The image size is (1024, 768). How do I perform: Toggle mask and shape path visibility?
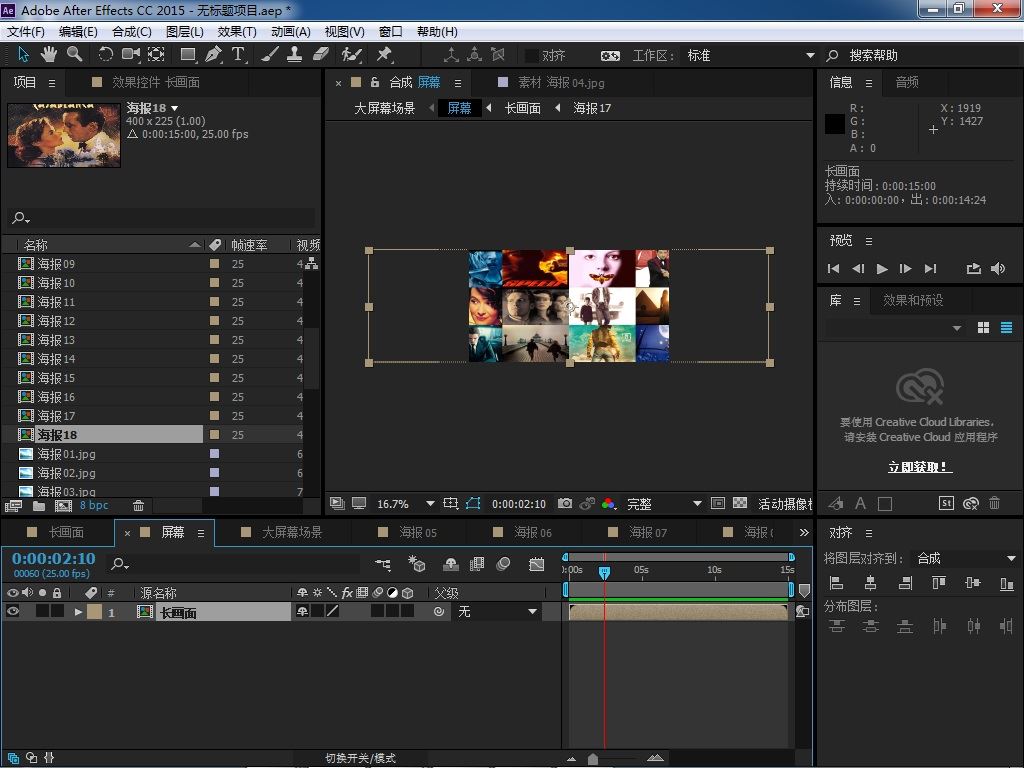point(473,504)
